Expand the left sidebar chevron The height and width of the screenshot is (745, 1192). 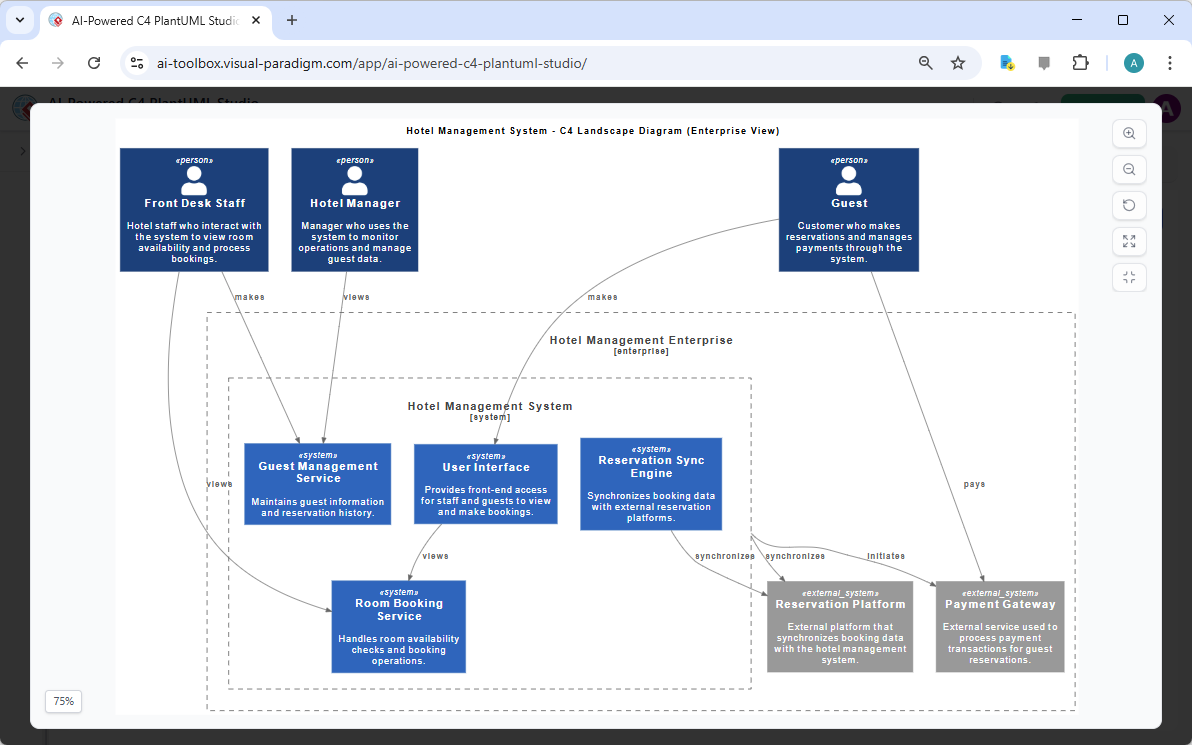click(x=23, y=152)
